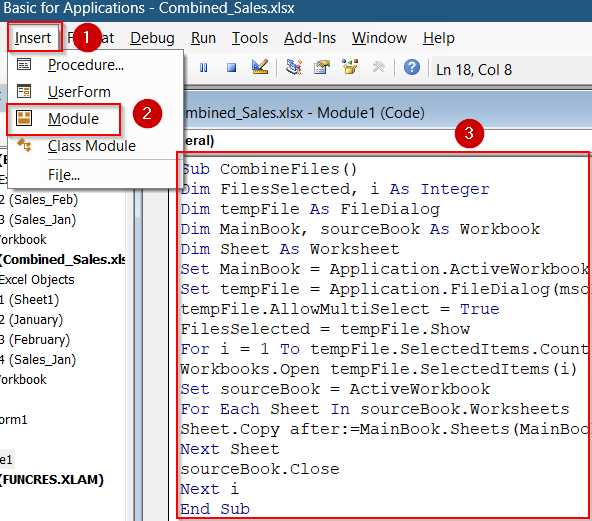Select FUNCRES.XLAM project node

click(52, 479)
